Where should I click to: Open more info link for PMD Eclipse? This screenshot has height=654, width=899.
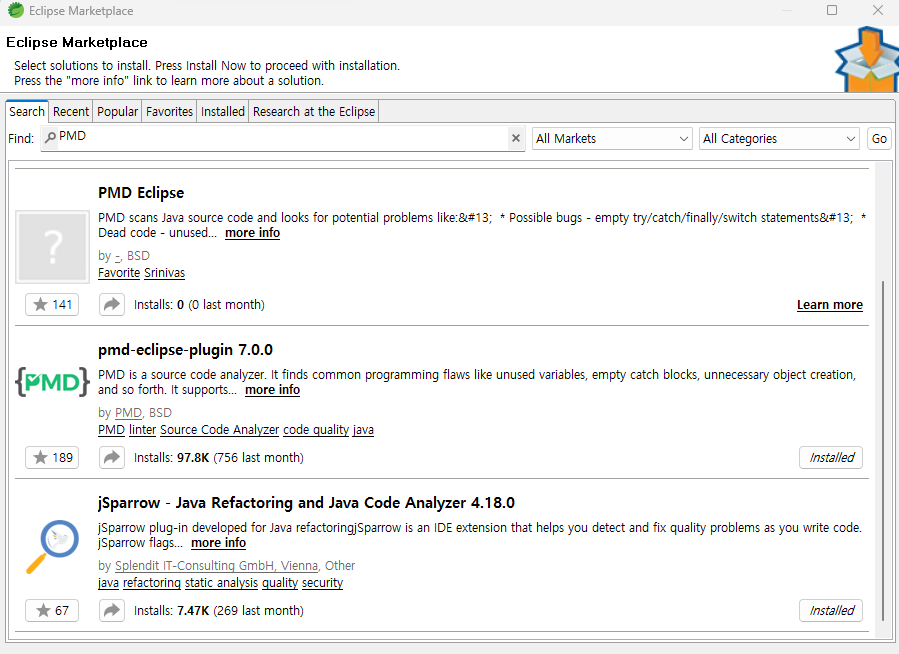[252, 233]
